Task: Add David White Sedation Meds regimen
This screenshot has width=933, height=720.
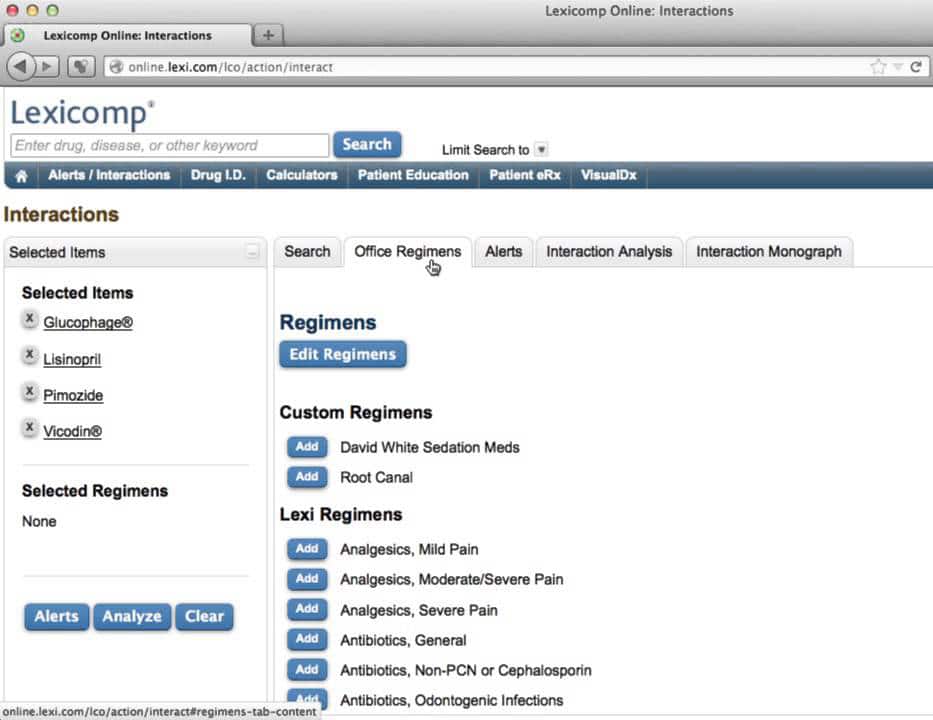Action: [307, 447]
